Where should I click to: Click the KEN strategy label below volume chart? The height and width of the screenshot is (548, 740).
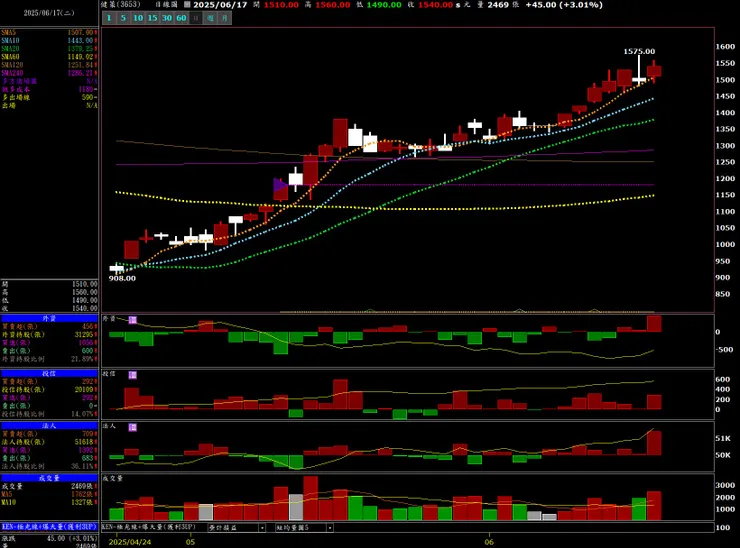[148, 527]
